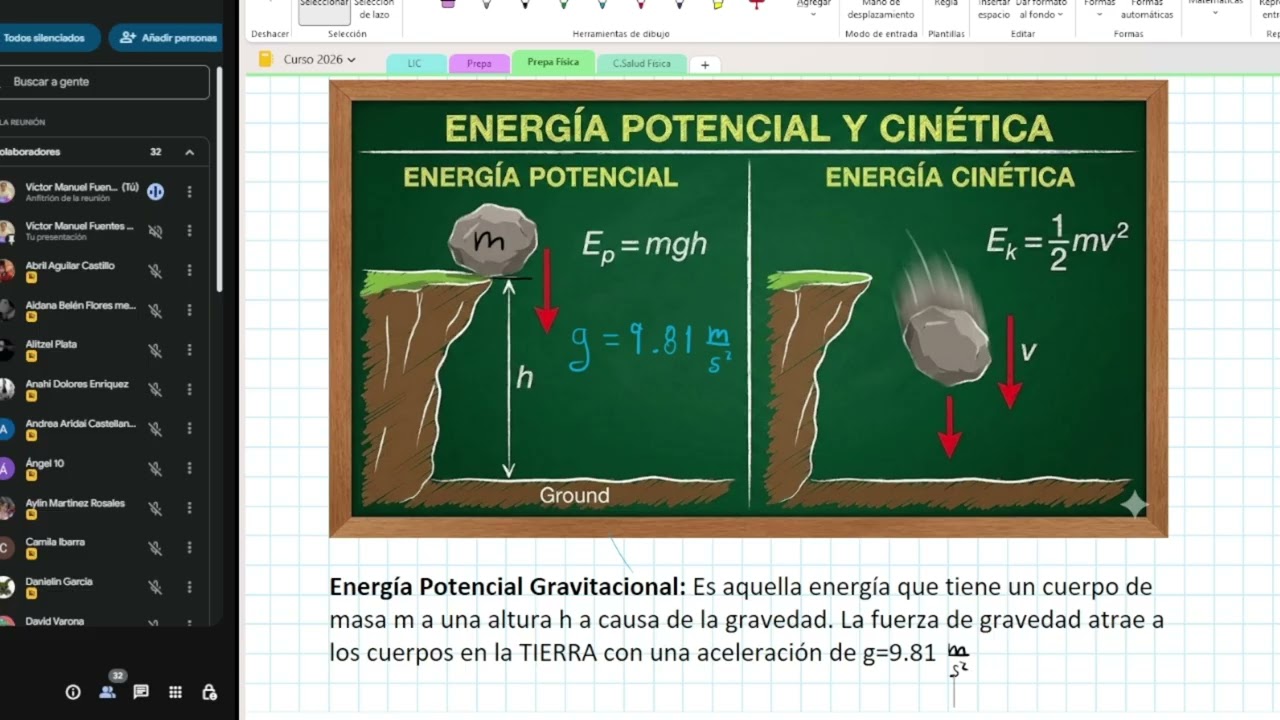Open more options for Anahi Dolores Enriquez
The image size is (1280, 720).
point(189,390)
